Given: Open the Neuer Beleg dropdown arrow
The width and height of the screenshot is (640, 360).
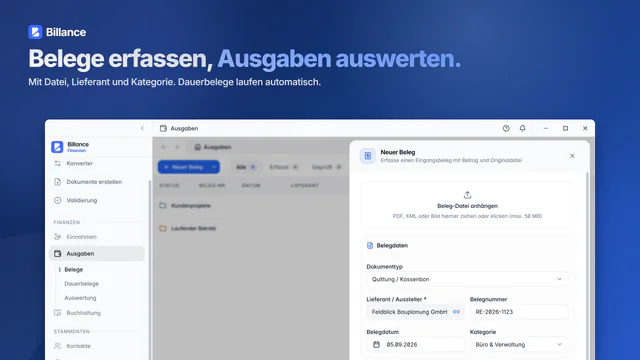Looking at the screenshot, I should point(214,167).
